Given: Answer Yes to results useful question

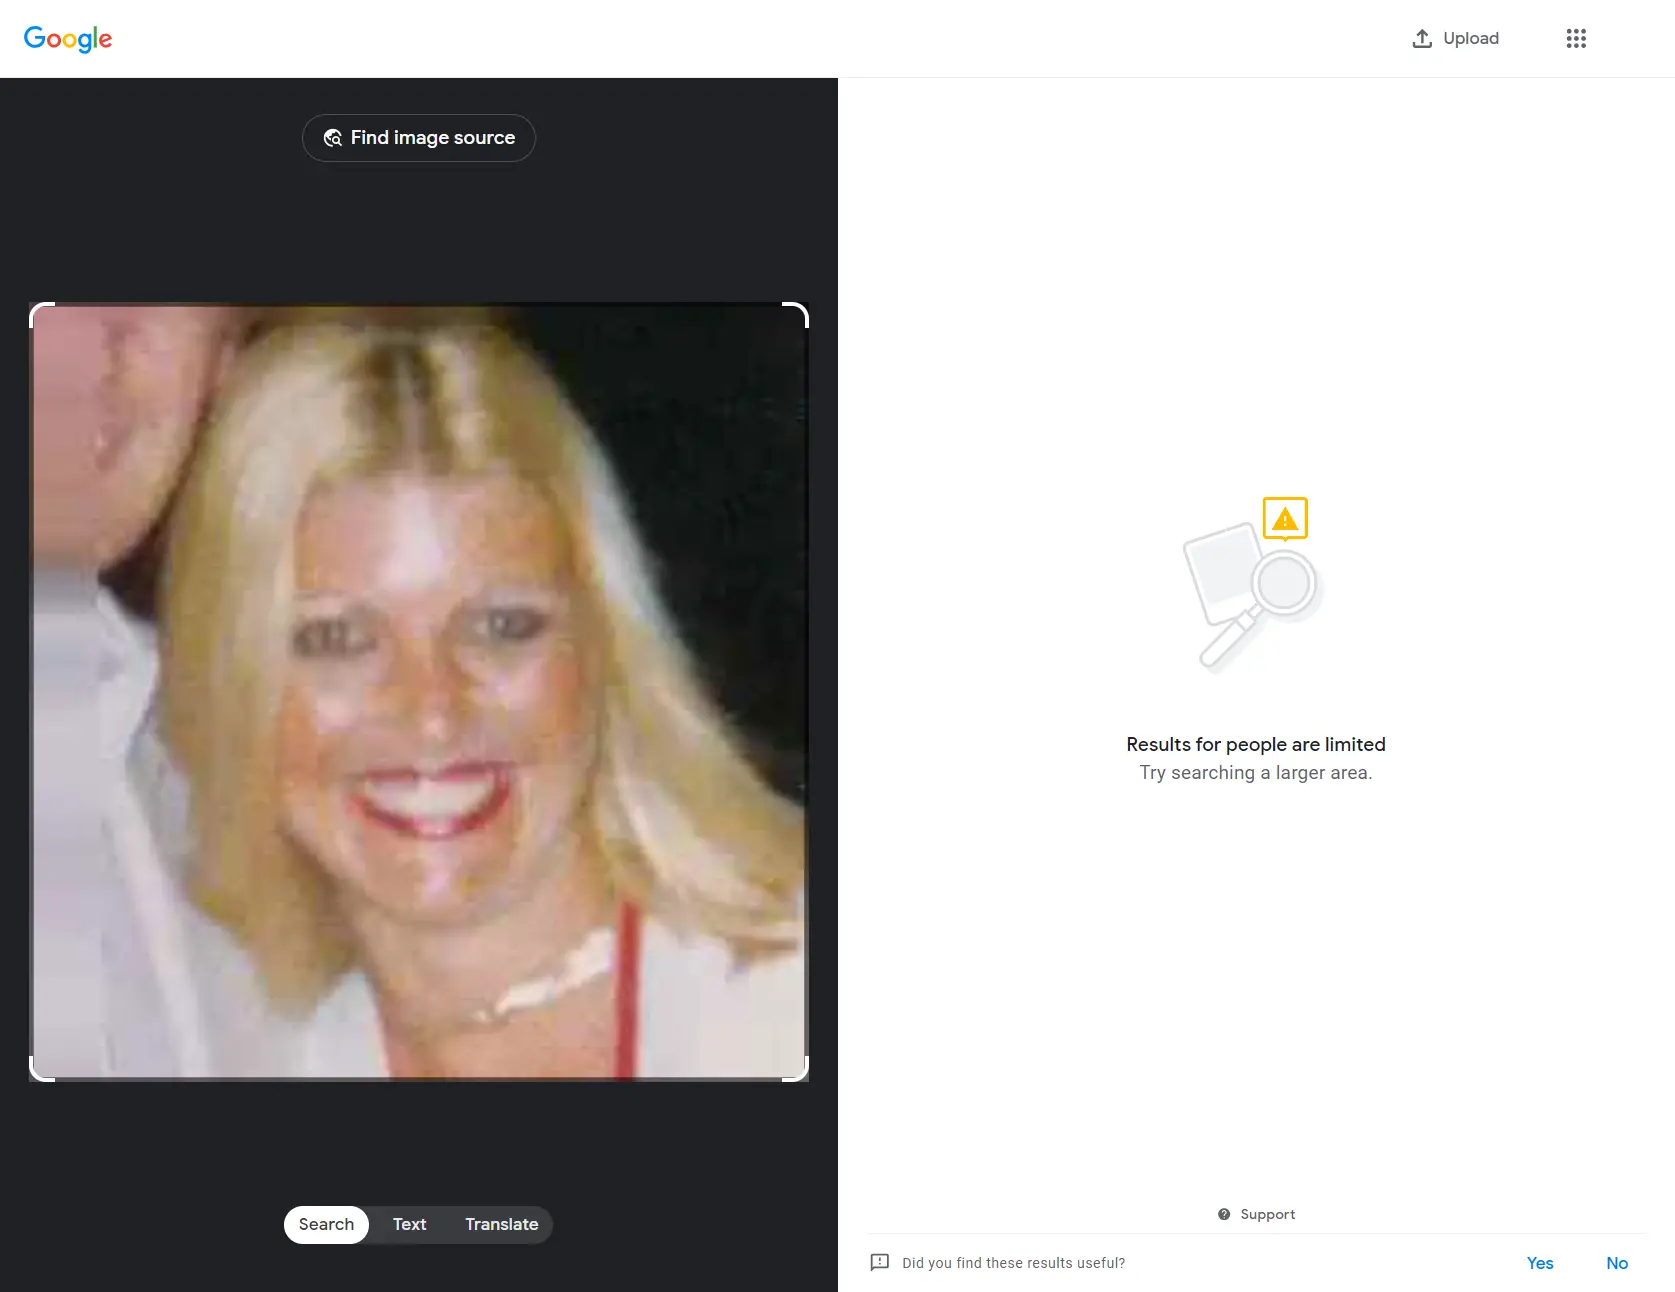Looking at the screenshot, I should pos(1539,1263).
